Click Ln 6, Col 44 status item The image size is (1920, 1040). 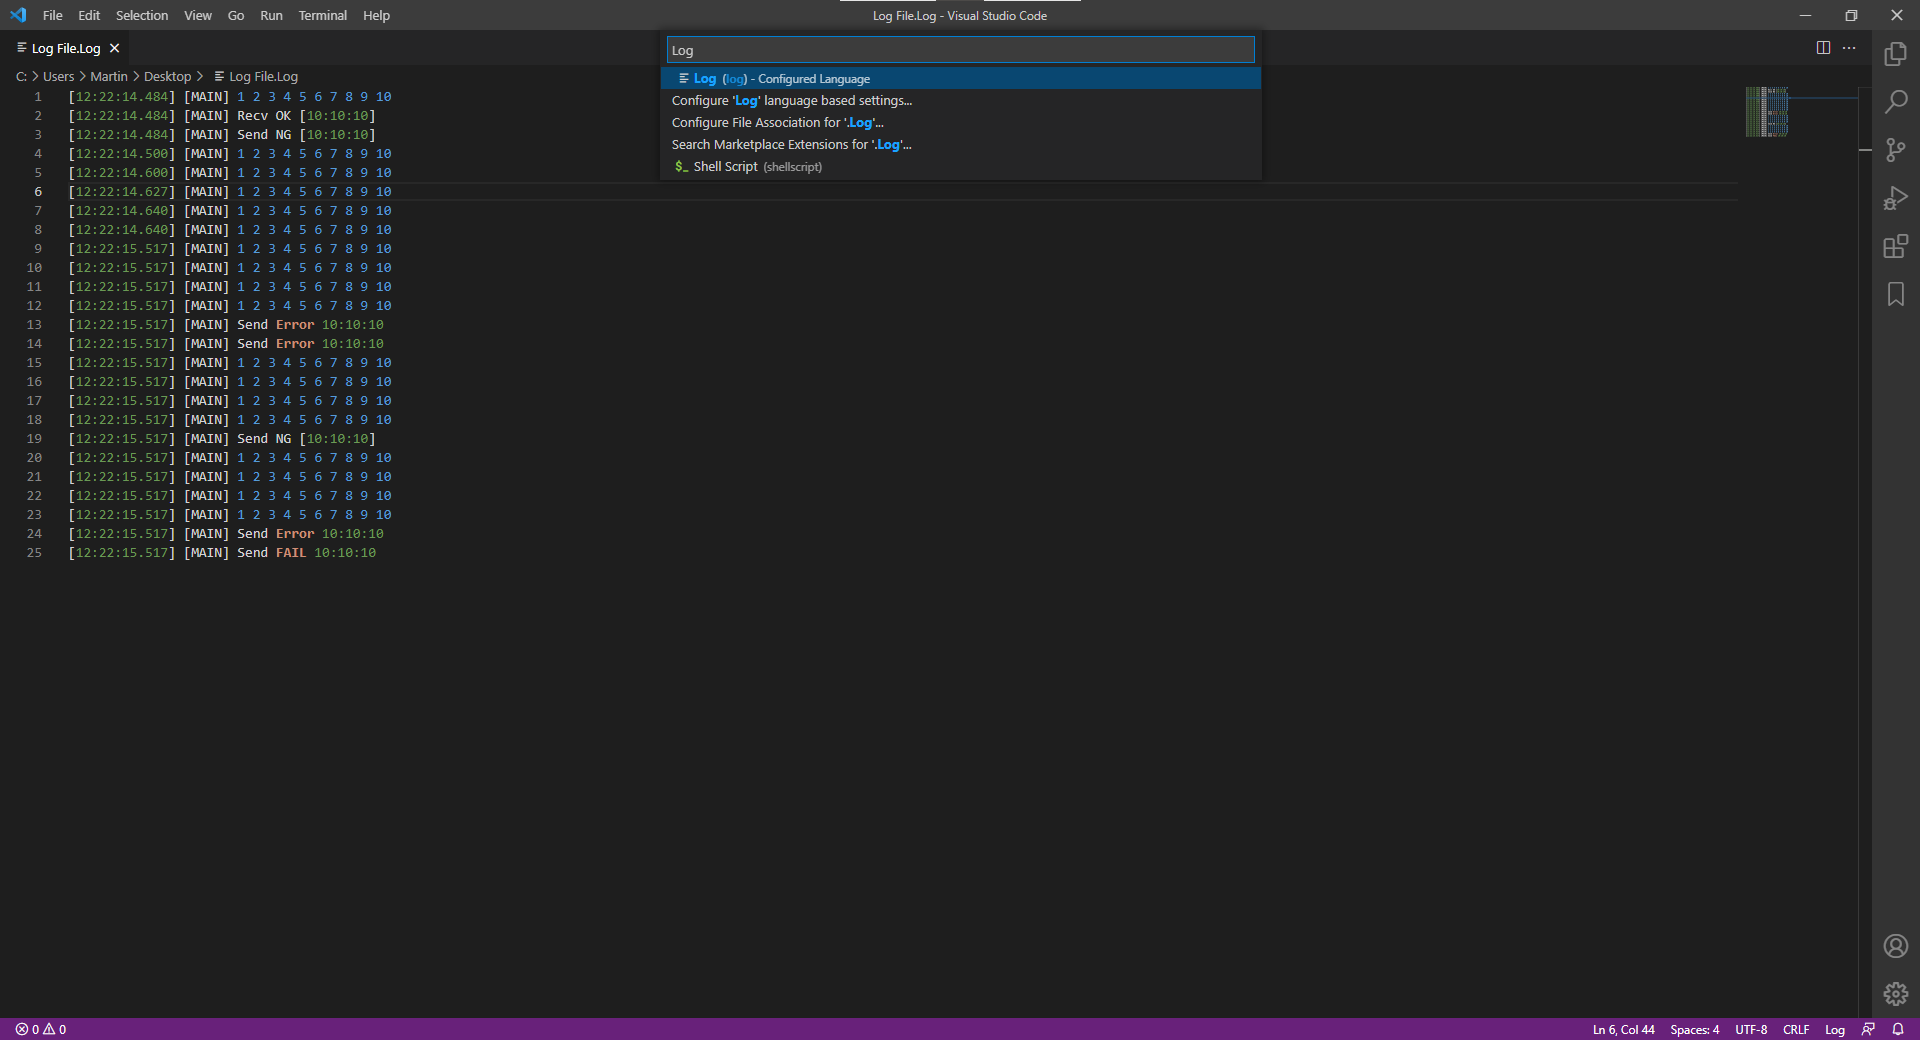coord(1623,1029)
